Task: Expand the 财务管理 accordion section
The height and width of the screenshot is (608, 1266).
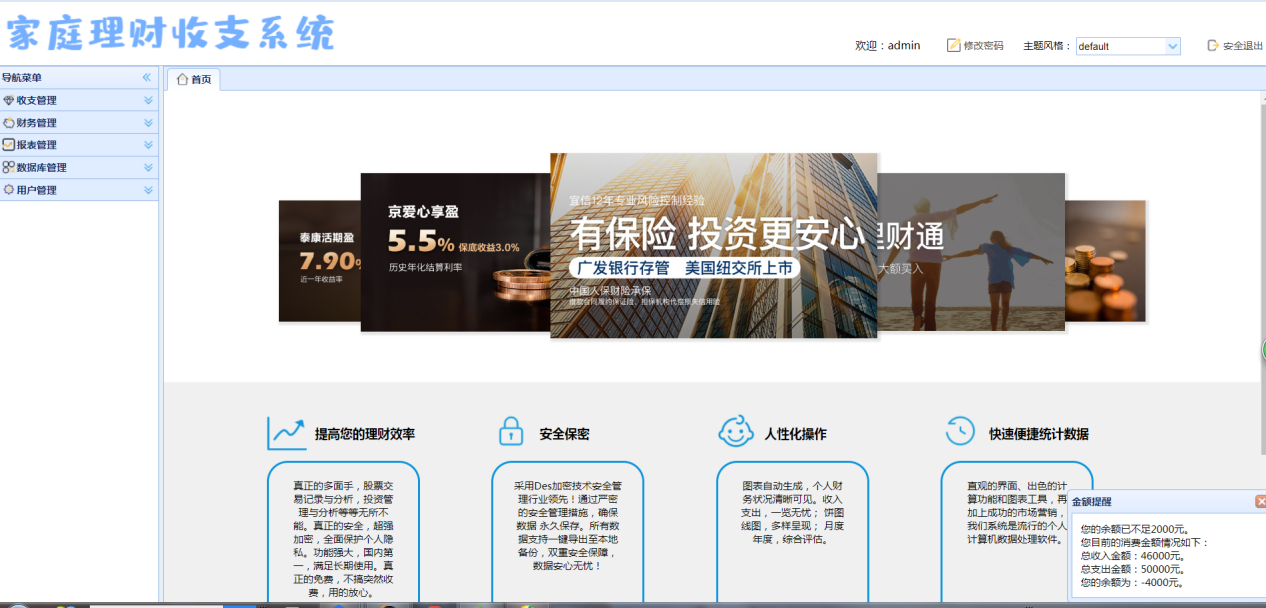Action: pos(148,122)
